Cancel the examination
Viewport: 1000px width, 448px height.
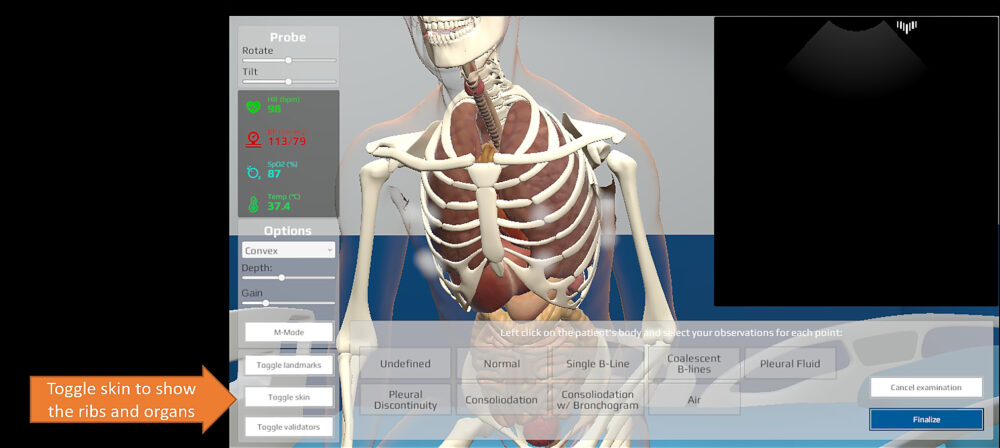[925, 387]
